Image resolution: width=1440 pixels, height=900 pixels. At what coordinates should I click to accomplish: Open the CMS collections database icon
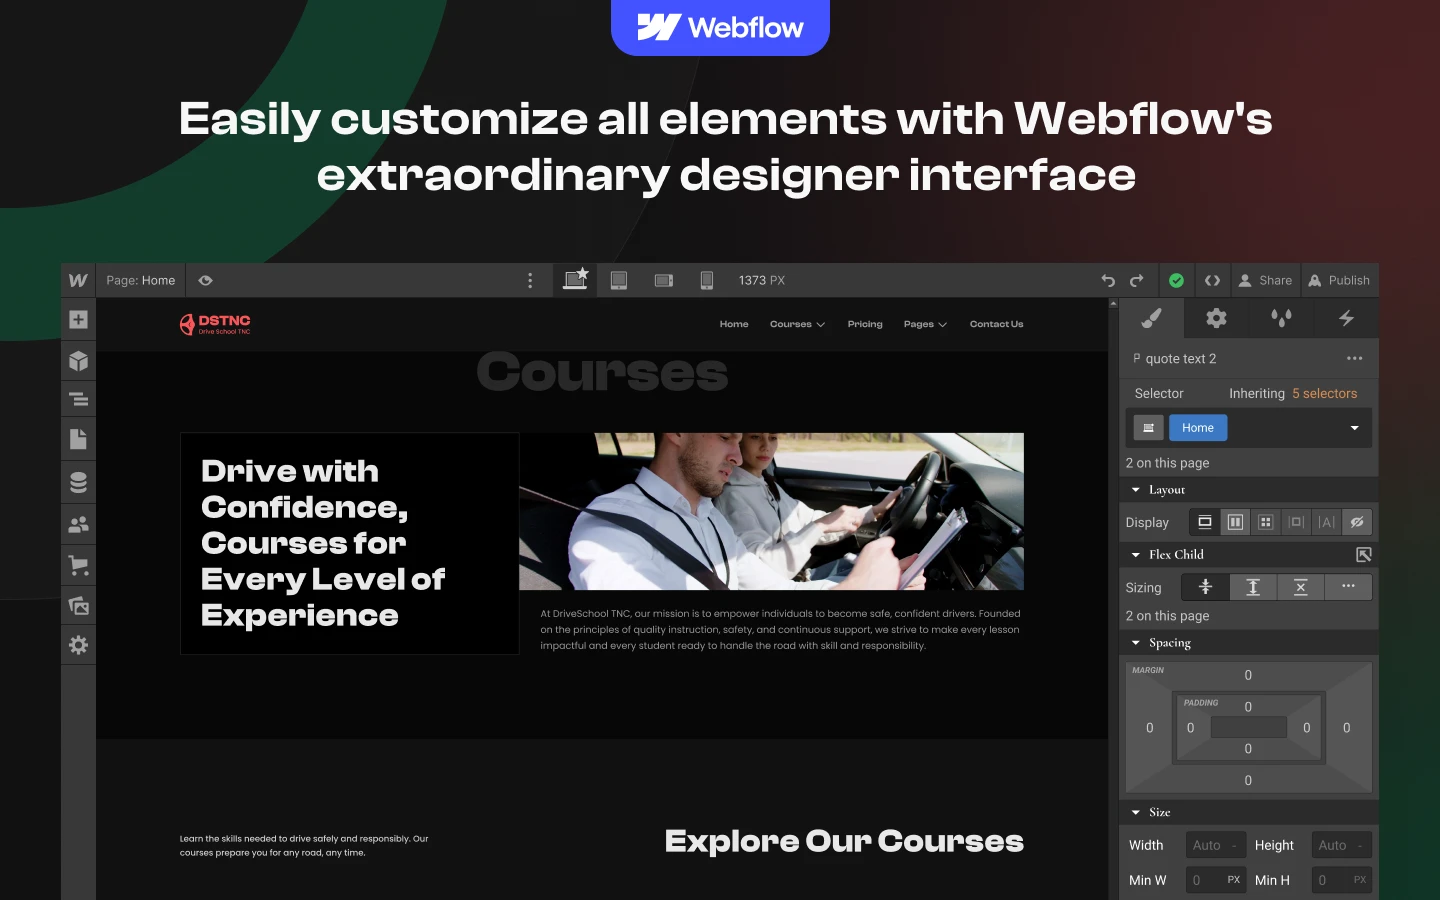(x=78, y=482)
